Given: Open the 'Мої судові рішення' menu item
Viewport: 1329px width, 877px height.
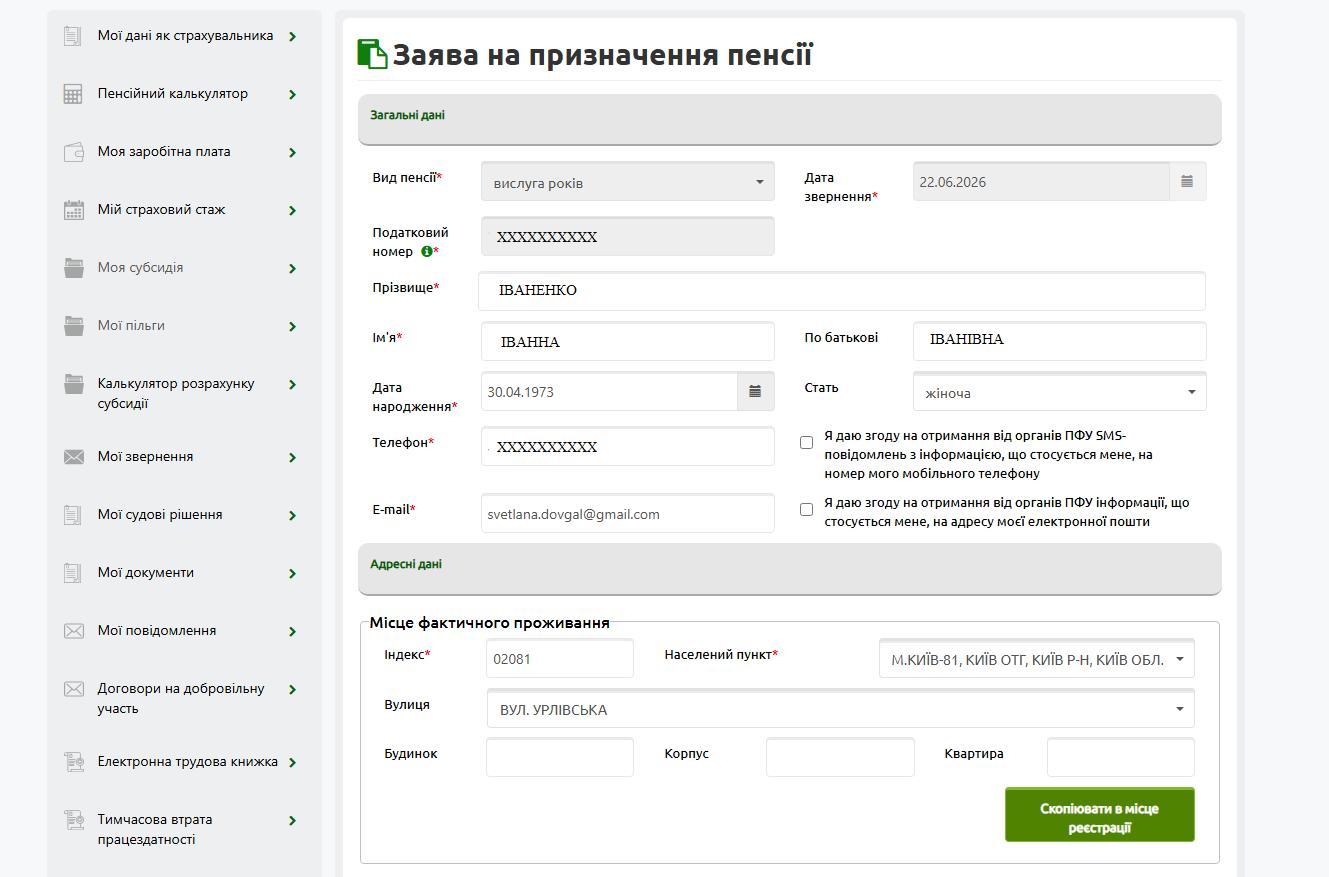Looking at the screenshot, I should [160, 515].
